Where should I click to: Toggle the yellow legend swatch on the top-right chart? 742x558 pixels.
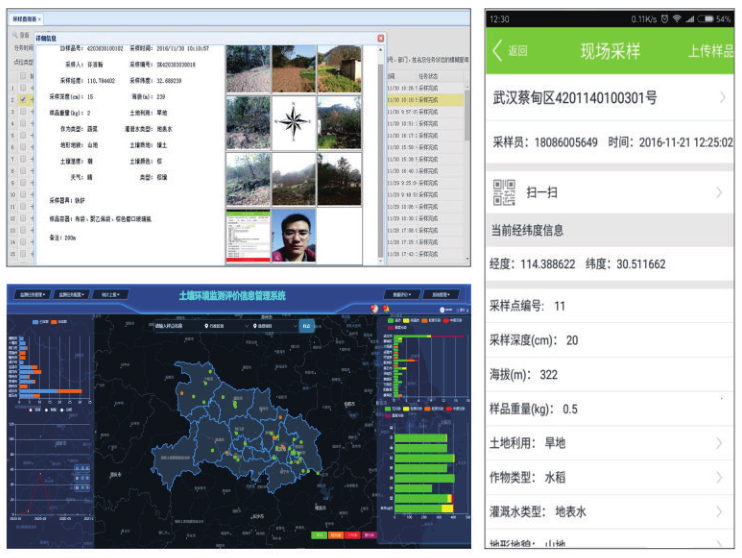(x=406, y=320)
